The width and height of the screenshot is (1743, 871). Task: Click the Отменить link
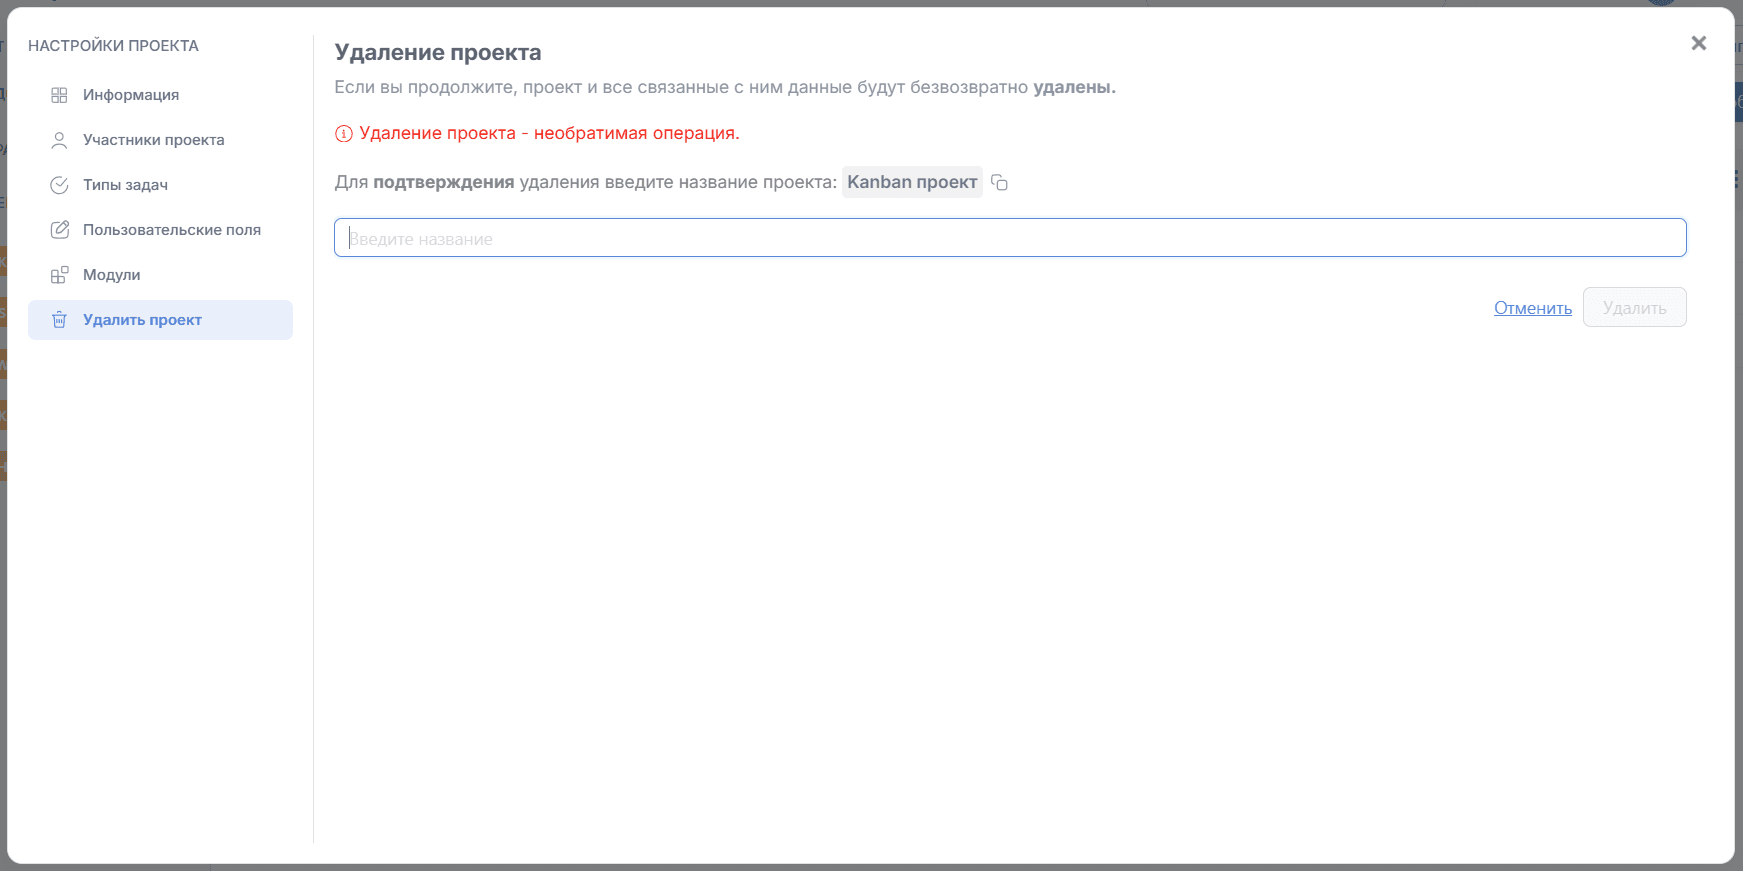[x=1532, y=308]
